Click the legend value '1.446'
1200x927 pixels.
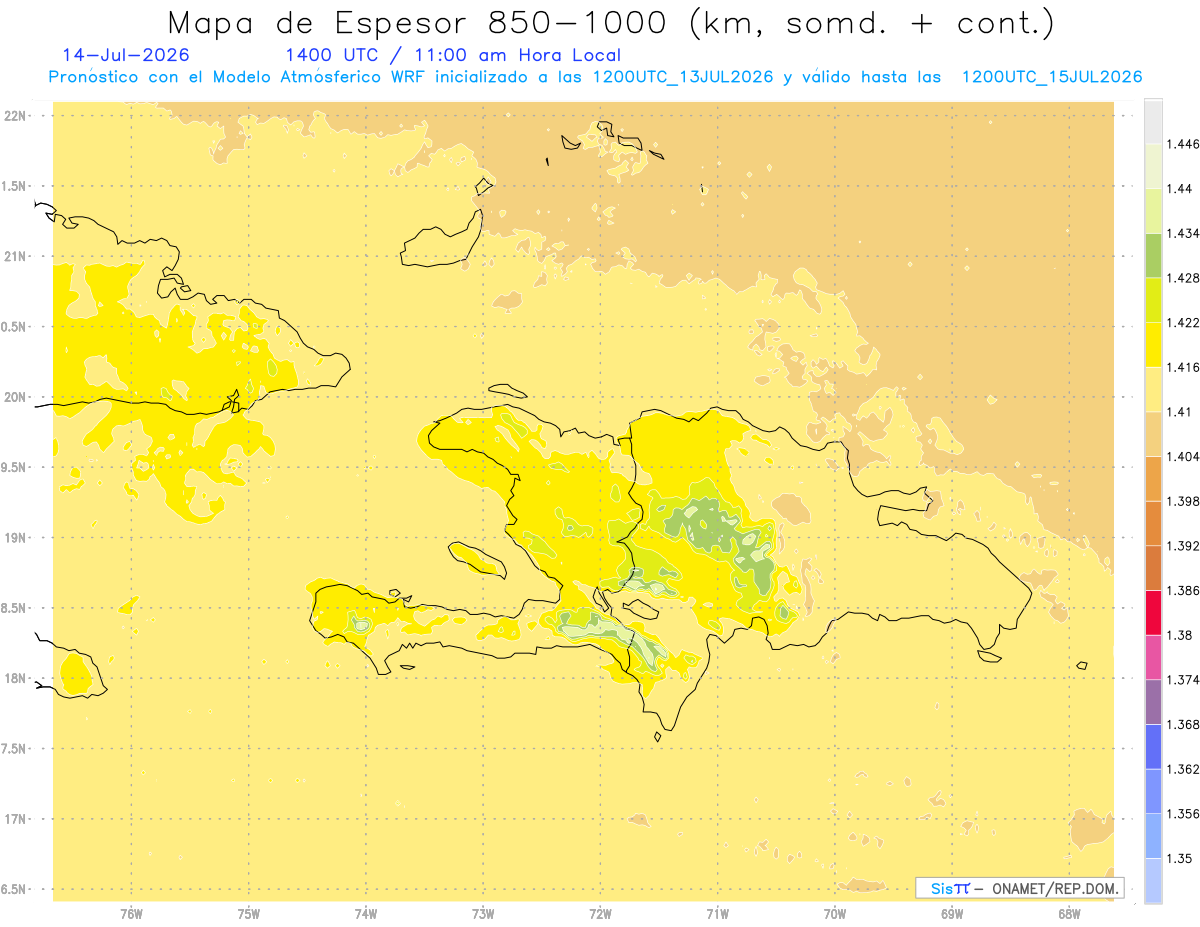[1183, 144]
